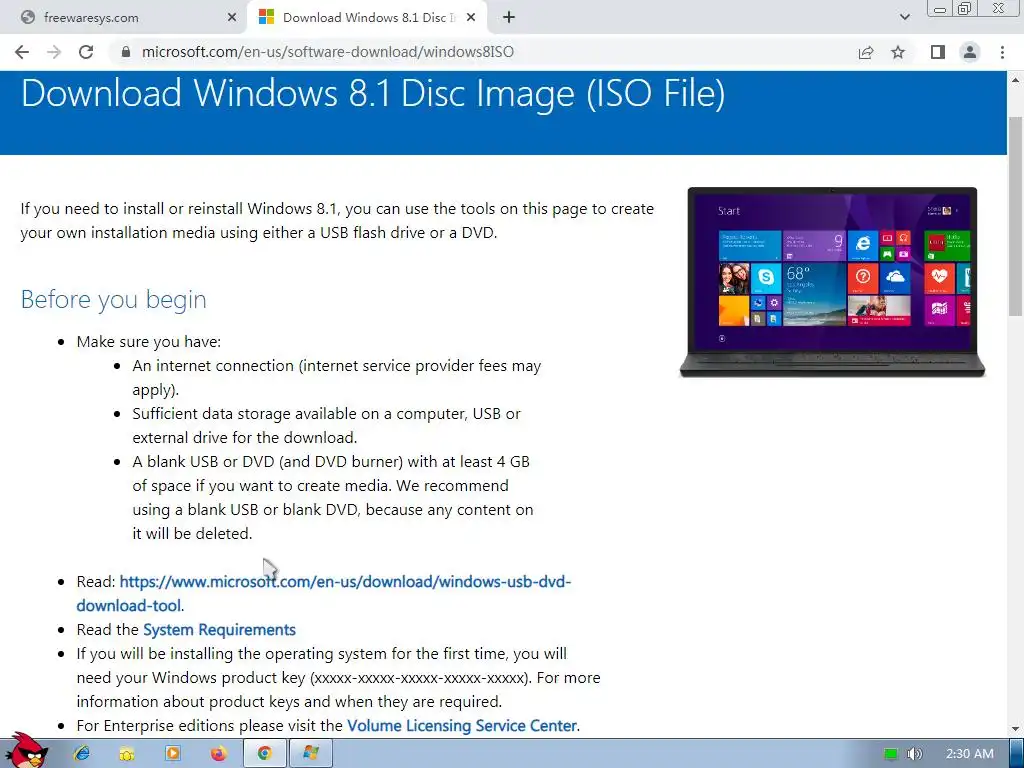
Task: Go back to the previous page
Action: (x=22, y=52)
